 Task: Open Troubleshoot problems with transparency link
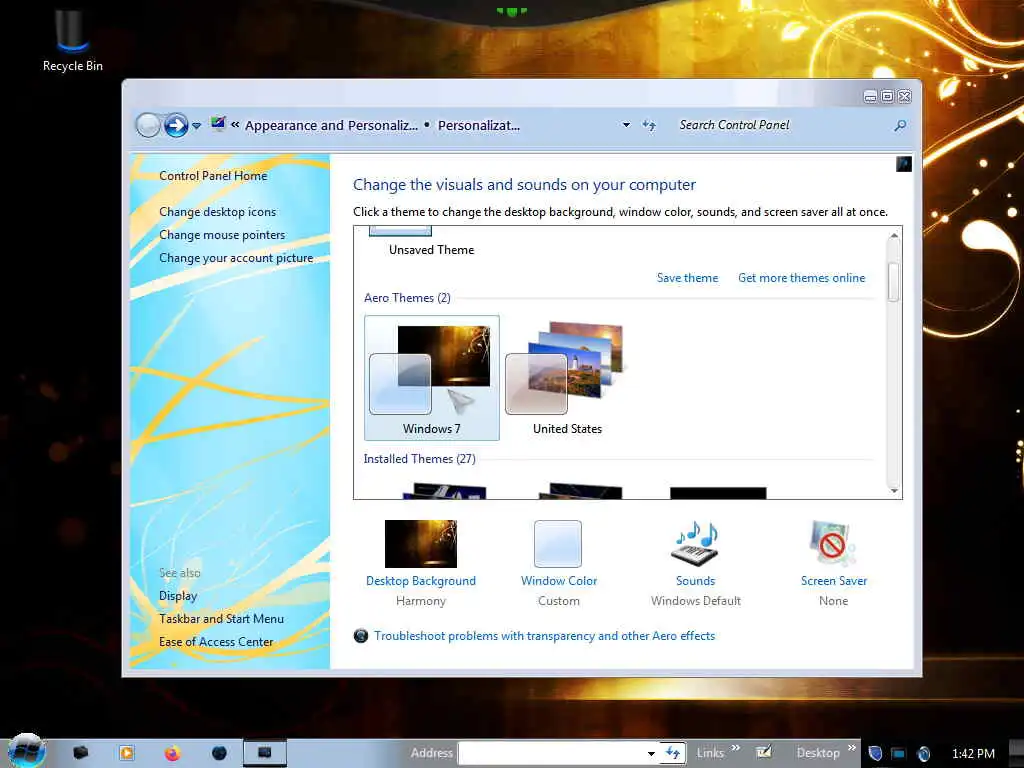[x=545, y=635]
